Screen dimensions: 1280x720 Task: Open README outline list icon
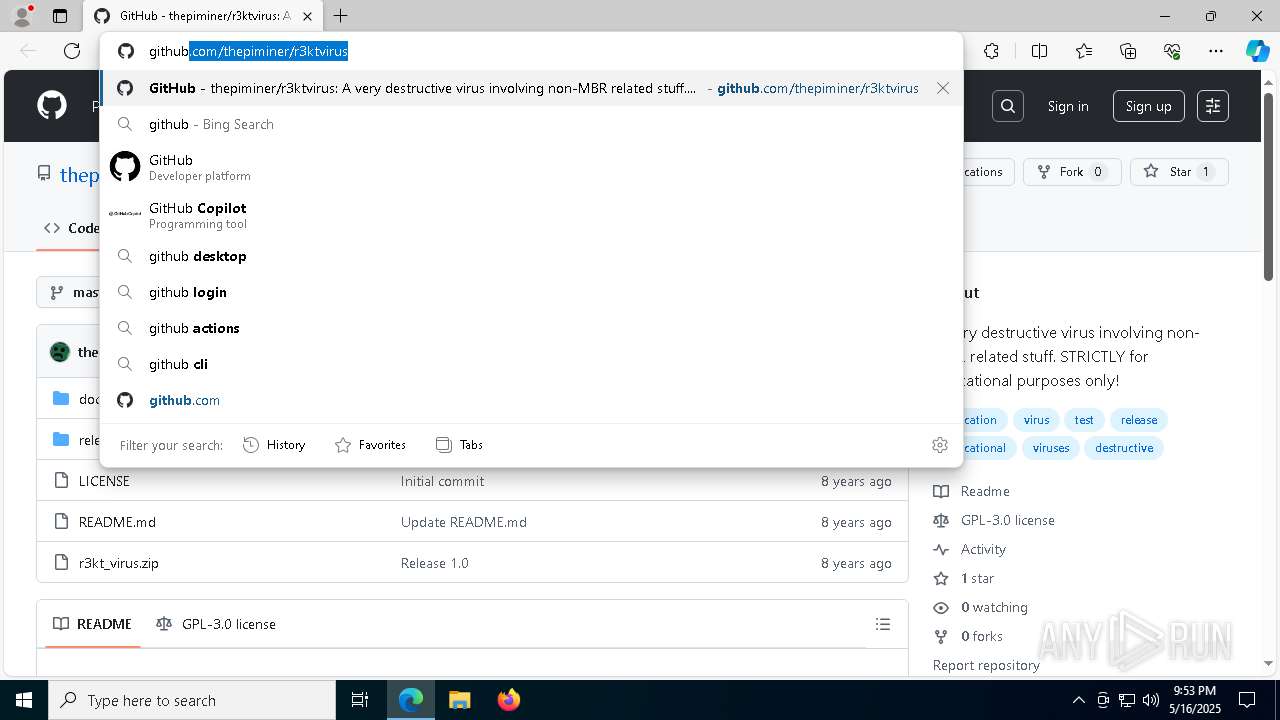pos(883,624)
